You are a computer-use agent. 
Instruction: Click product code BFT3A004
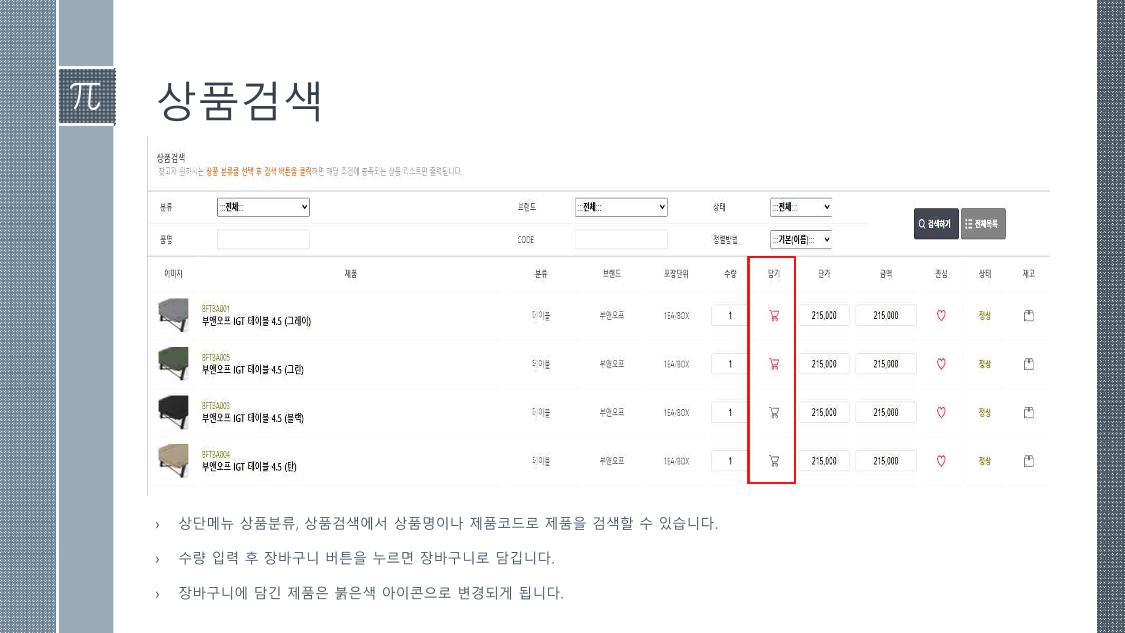coord(215,454)
